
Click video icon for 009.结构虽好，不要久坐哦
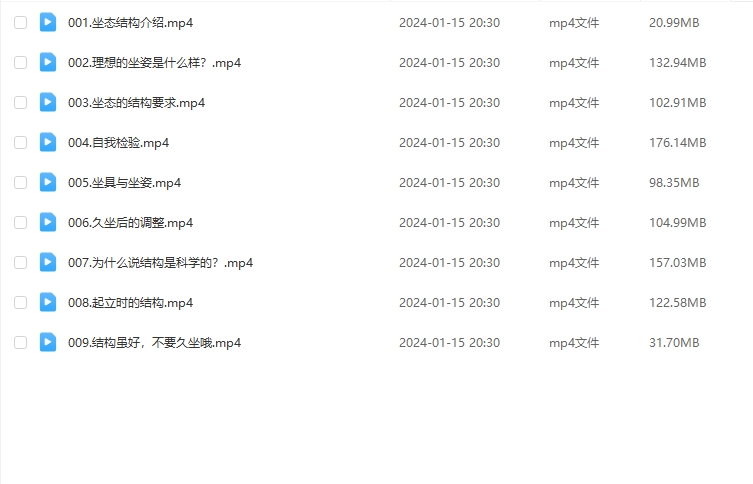(x=48, y=342)
